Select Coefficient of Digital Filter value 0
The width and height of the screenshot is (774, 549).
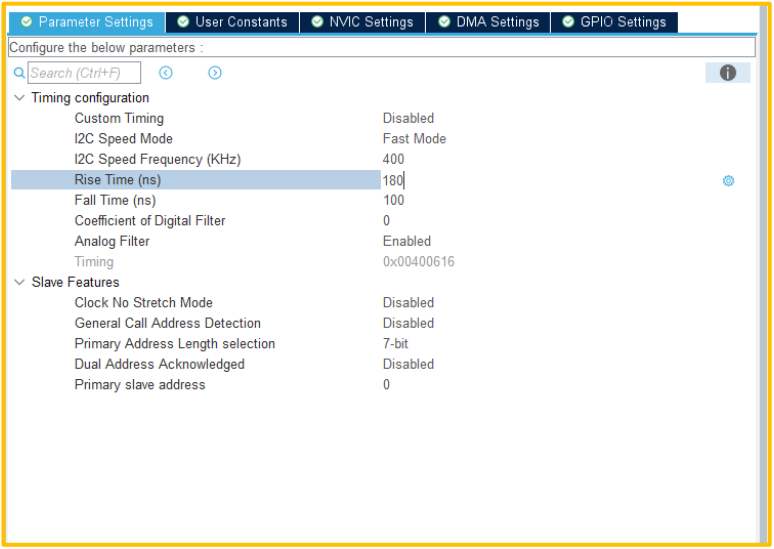pos(386,221)
